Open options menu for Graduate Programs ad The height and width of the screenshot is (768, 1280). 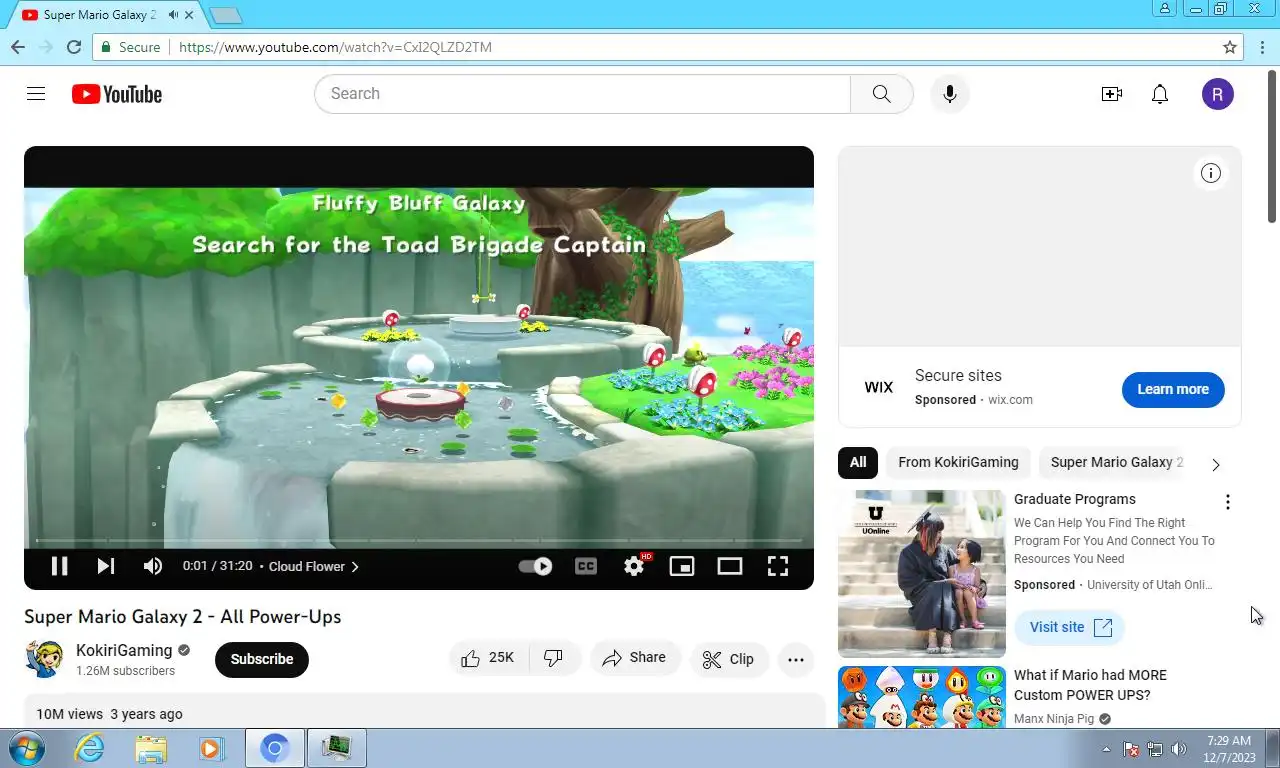(x=1228, y=502)
